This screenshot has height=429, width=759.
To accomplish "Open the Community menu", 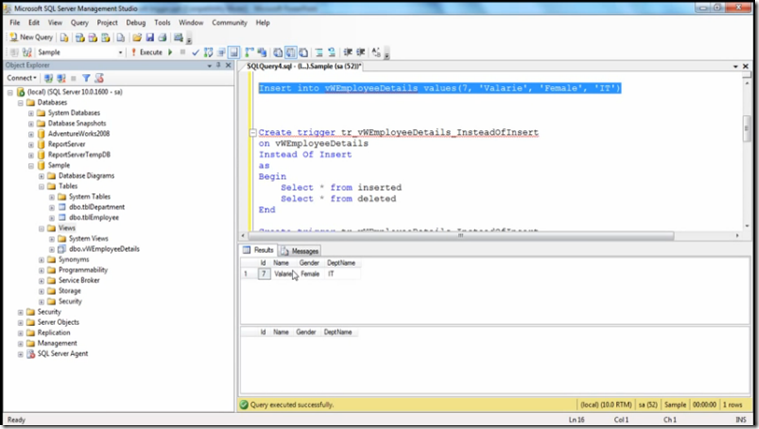I will coord(229,23).
